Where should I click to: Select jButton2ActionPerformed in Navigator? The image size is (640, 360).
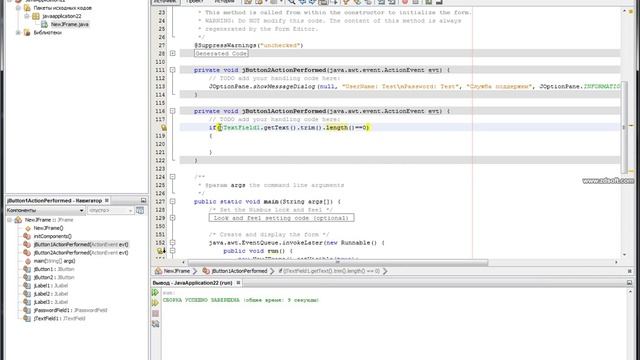81,253
